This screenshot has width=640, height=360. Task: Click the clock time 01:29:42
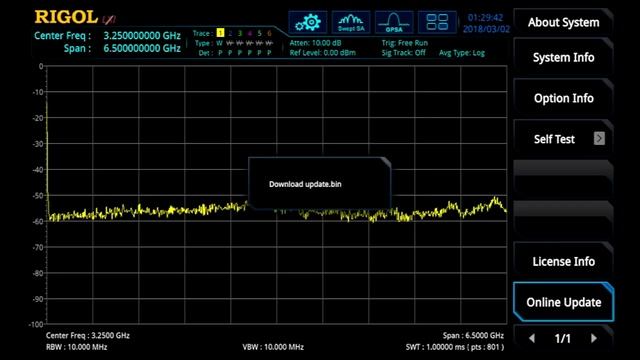485,18
